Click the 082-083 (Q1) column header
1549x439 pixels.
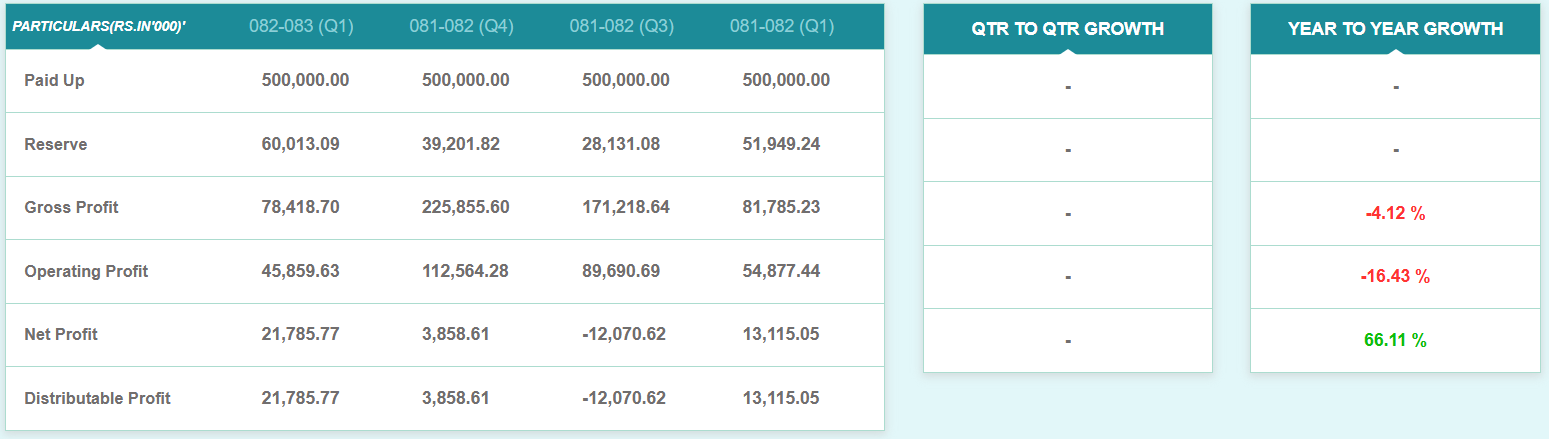[301, 26]
